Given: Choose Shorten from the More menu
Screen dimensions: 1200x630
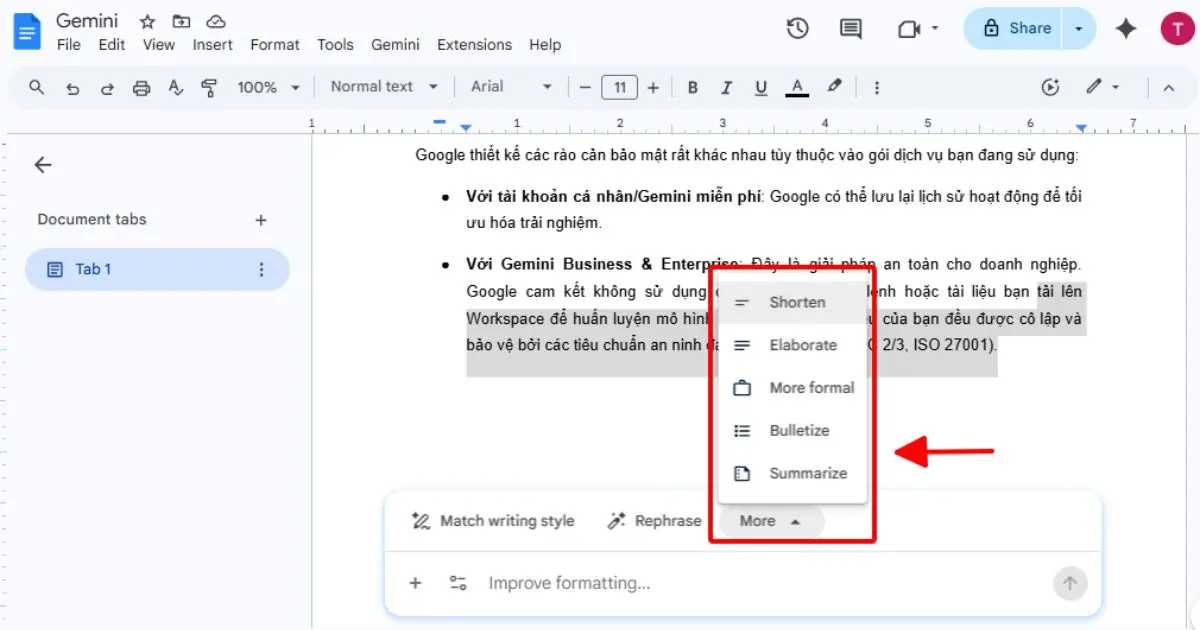Looking at the screenshot, I should point(793,302).
